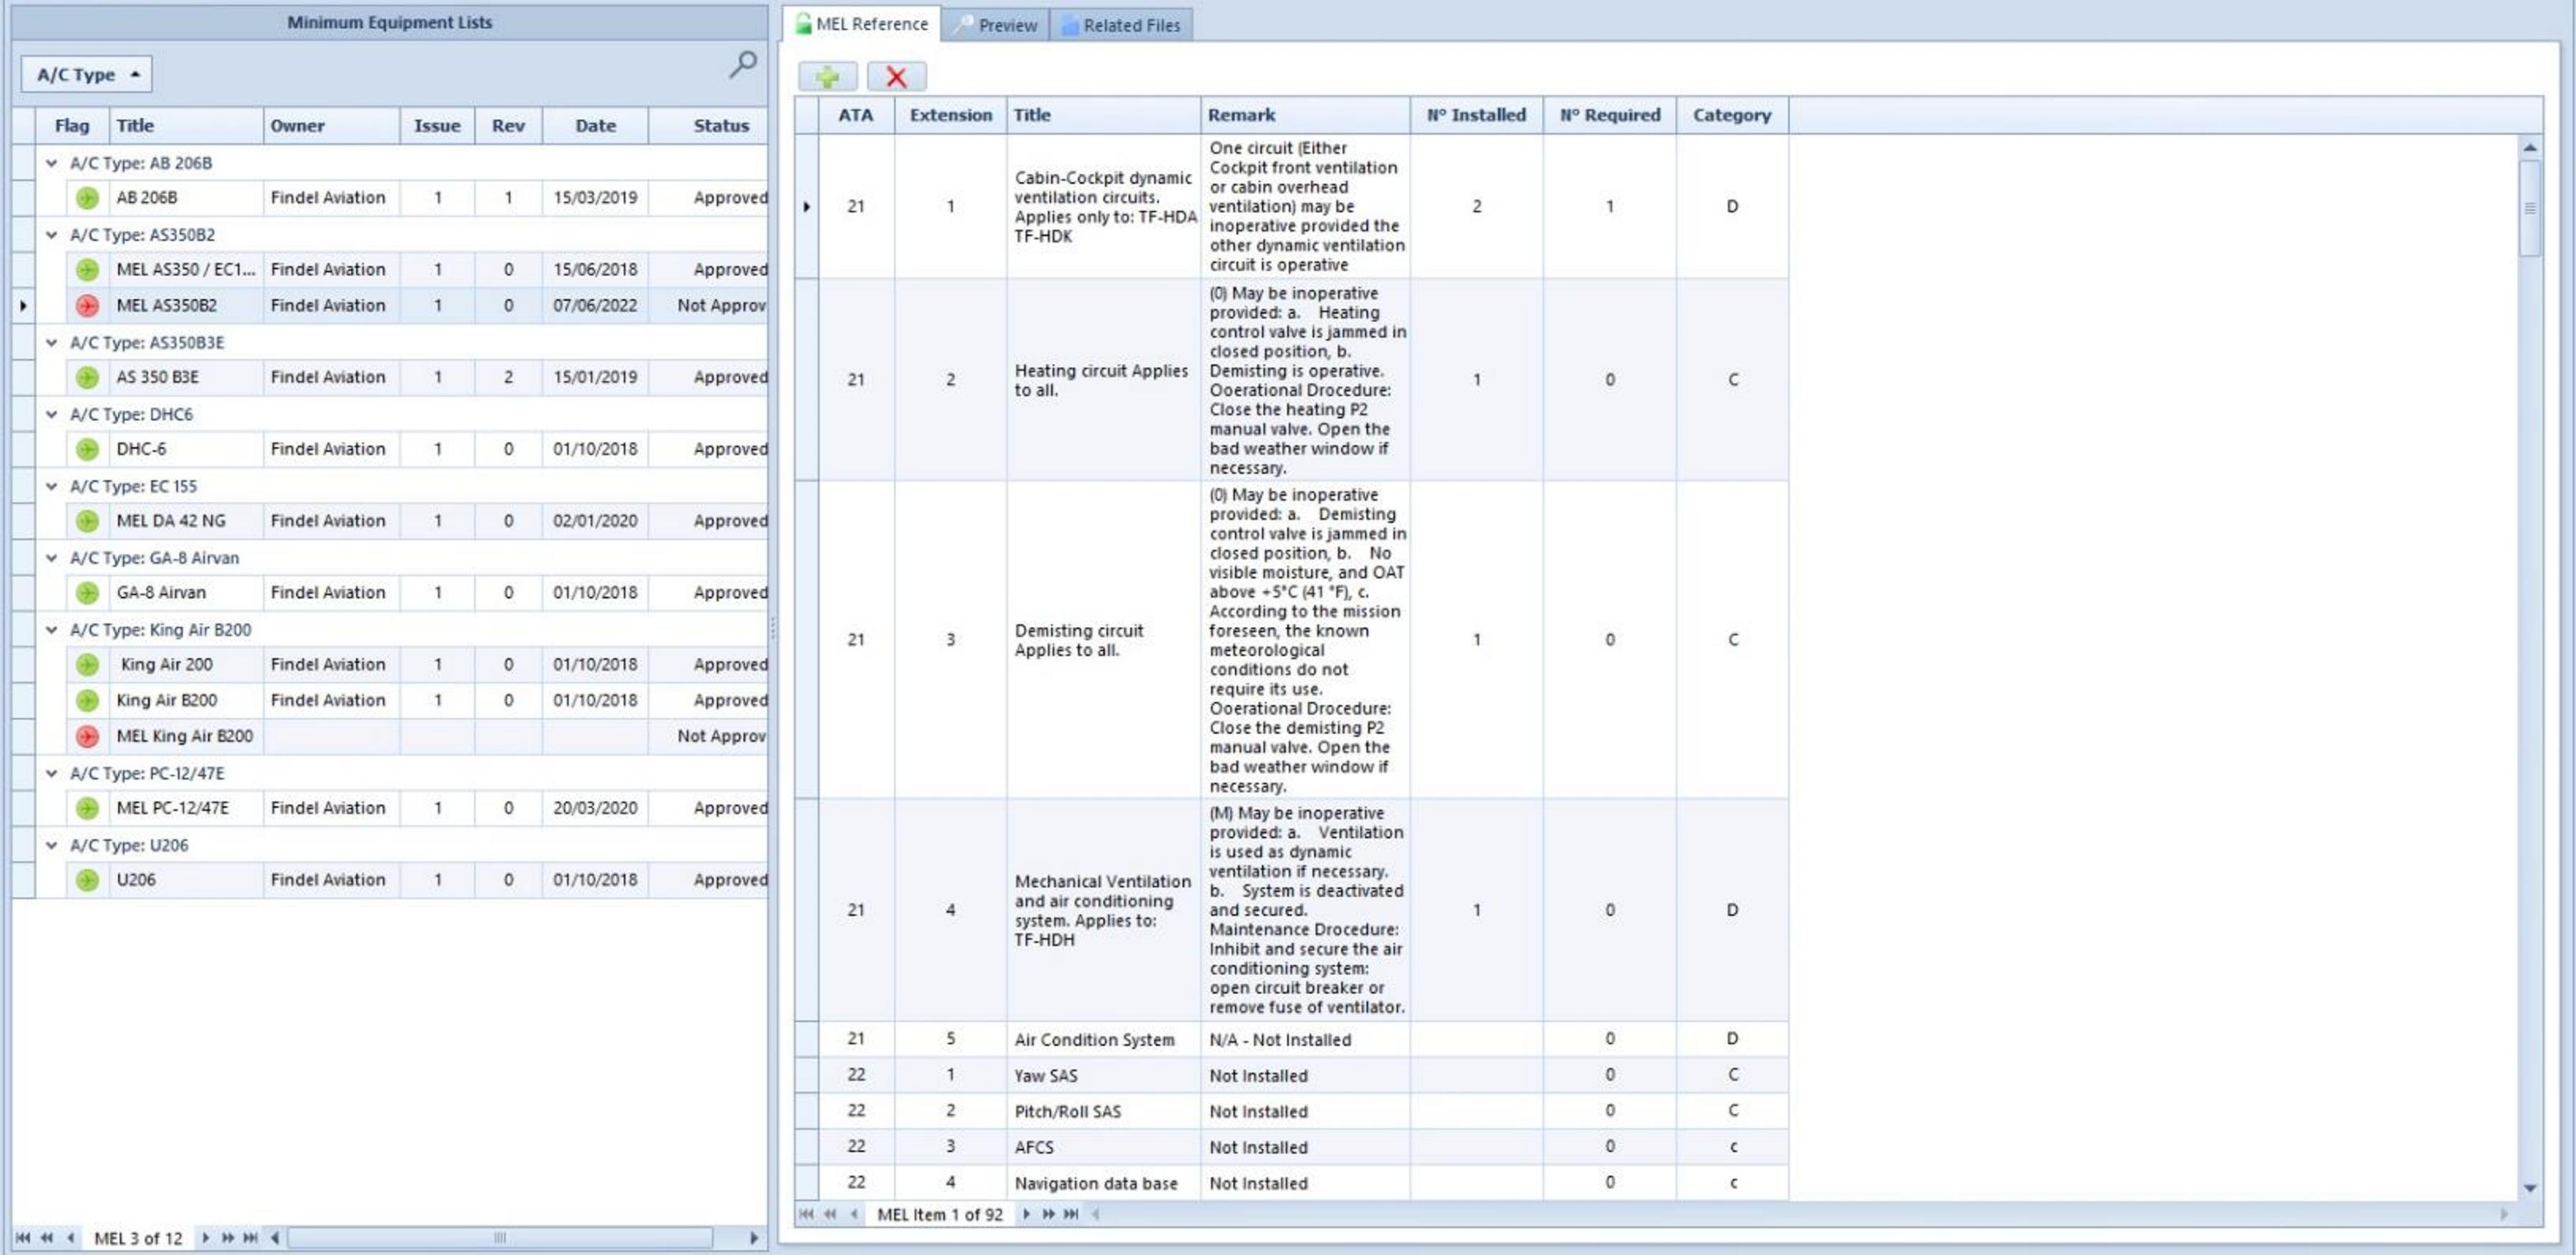Click green flag icon for GA-8 Airvan row
The height and width of the screenshot is (1255, 2576).
87,593
